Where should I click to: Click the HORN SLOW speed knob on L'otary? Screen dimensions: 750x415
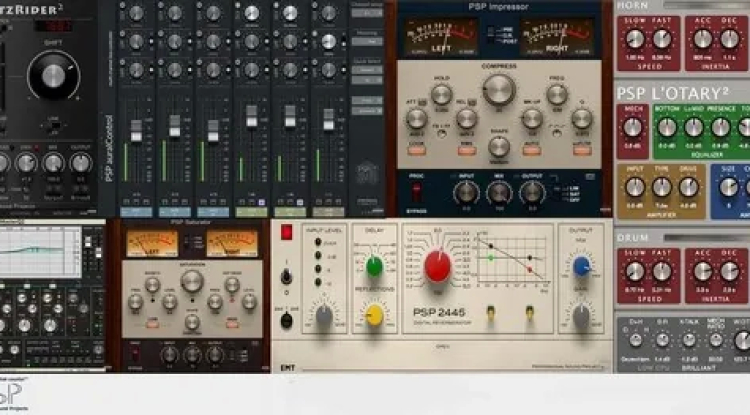click(x=635, y=39)
